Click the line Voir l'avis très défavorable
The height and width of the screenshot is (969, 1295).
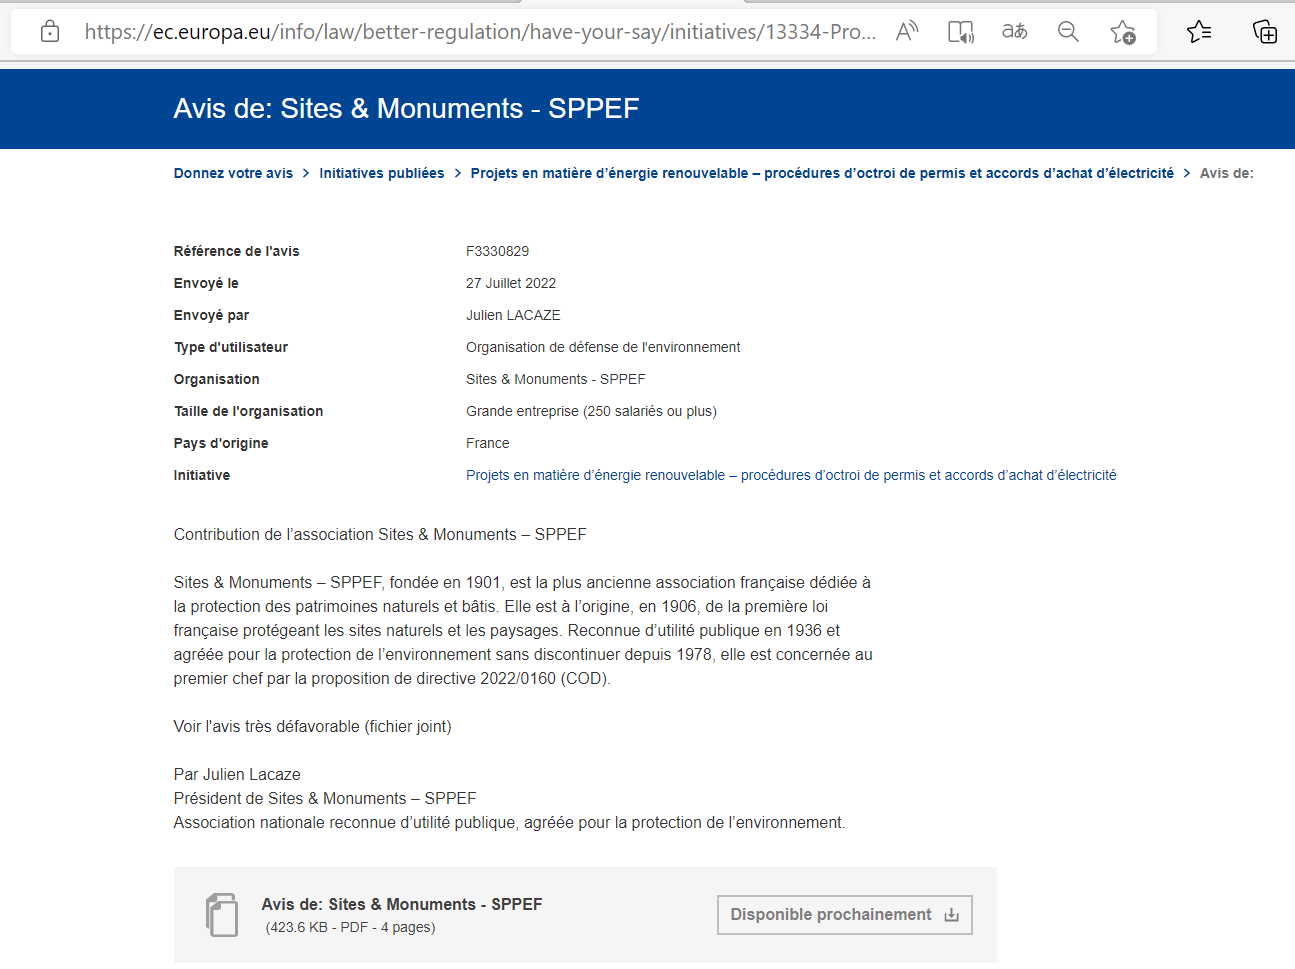(x=313, y=726)
